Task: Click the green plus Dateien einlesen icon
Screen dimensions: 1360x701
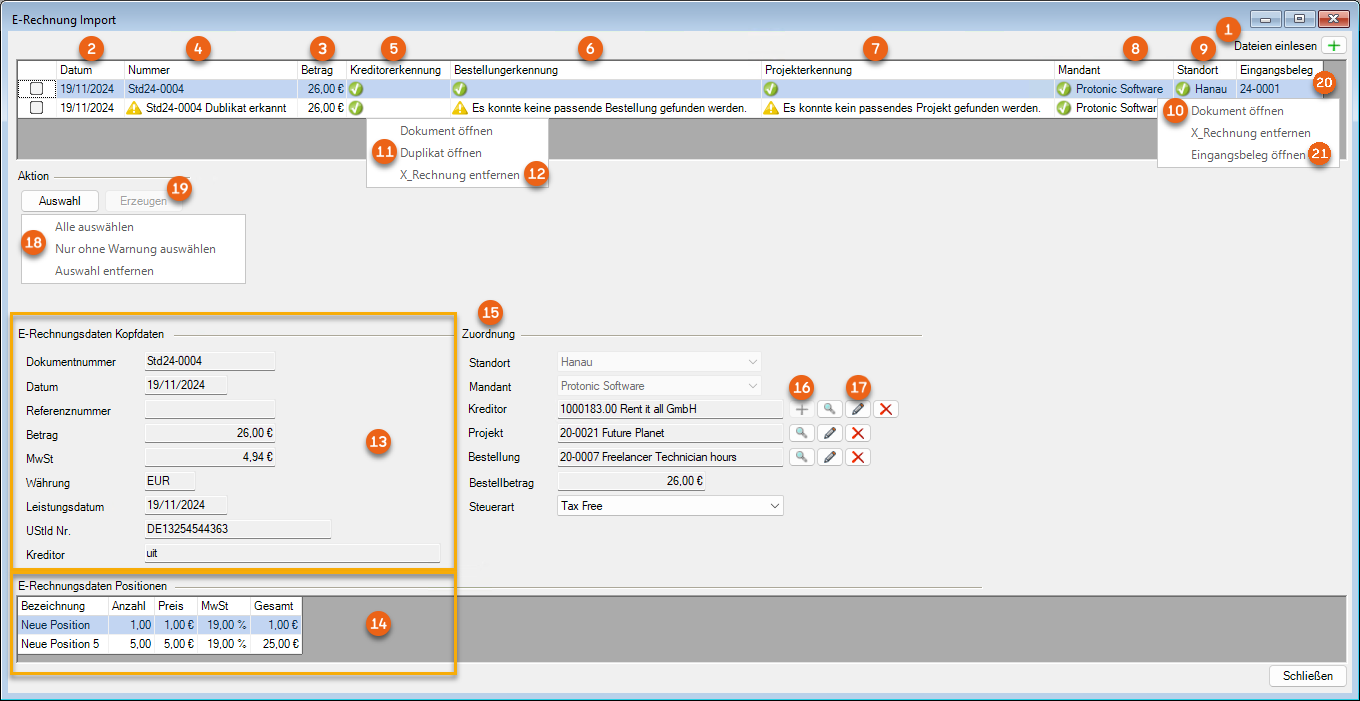Action: [x=1333, y=46]
